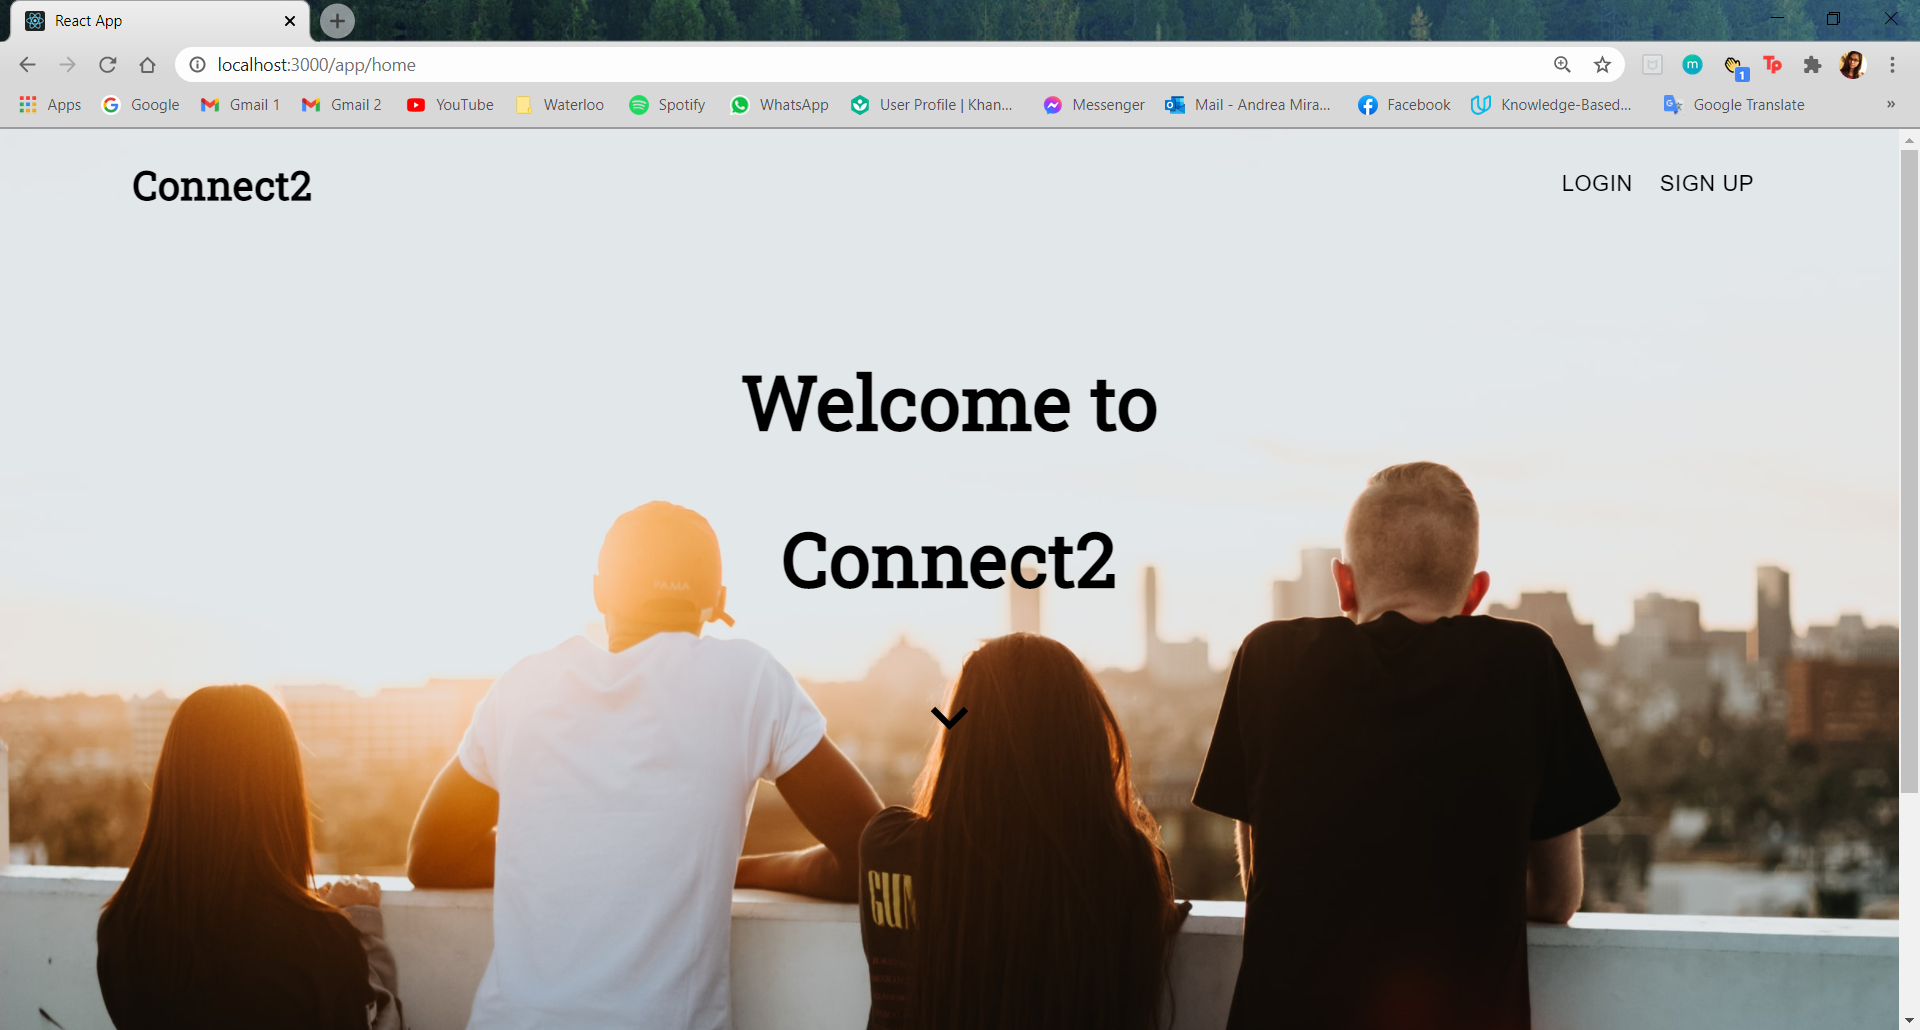The image size is (1920, 1030).
Task: Bookmark this page with the star icon
Action: click(1603, 65)
